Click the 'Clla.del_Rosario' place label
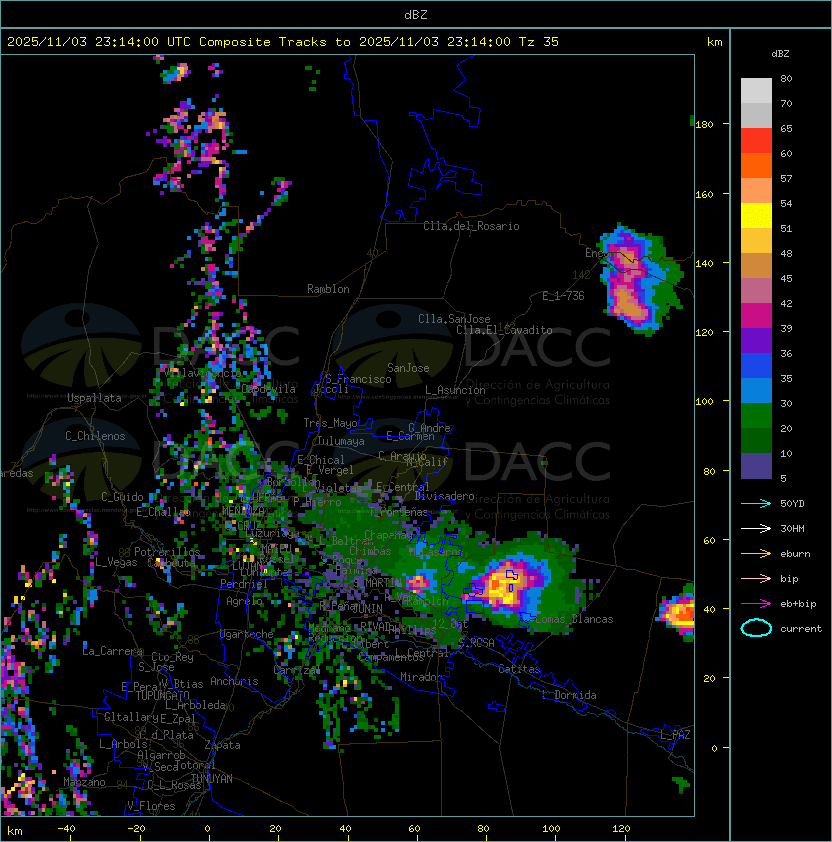Image resolution: width=832 pixels, height=842 pixels. [471, 226]
